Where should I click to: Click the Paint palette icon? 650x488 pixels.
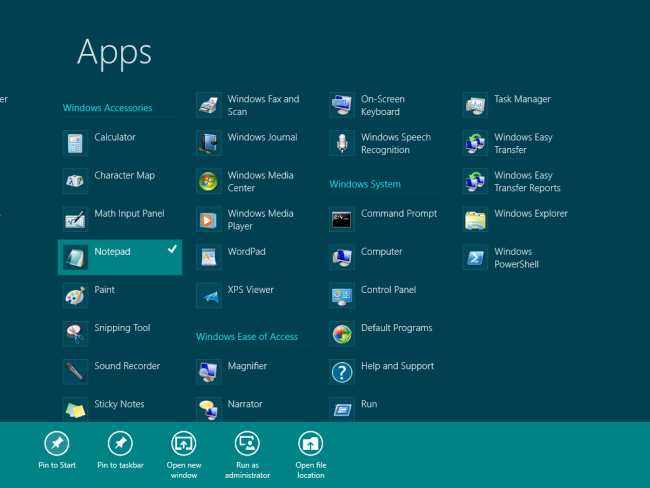click(x=75, y=296)
